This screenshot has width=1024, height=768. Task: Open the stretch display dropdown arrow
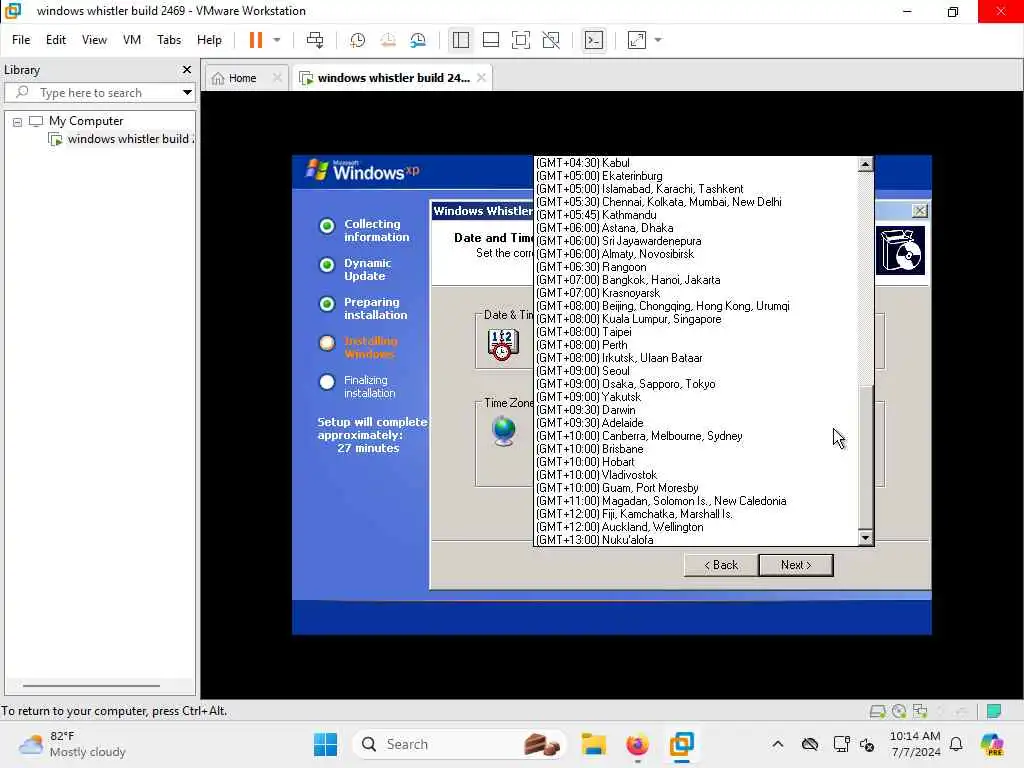coord(658,40)
